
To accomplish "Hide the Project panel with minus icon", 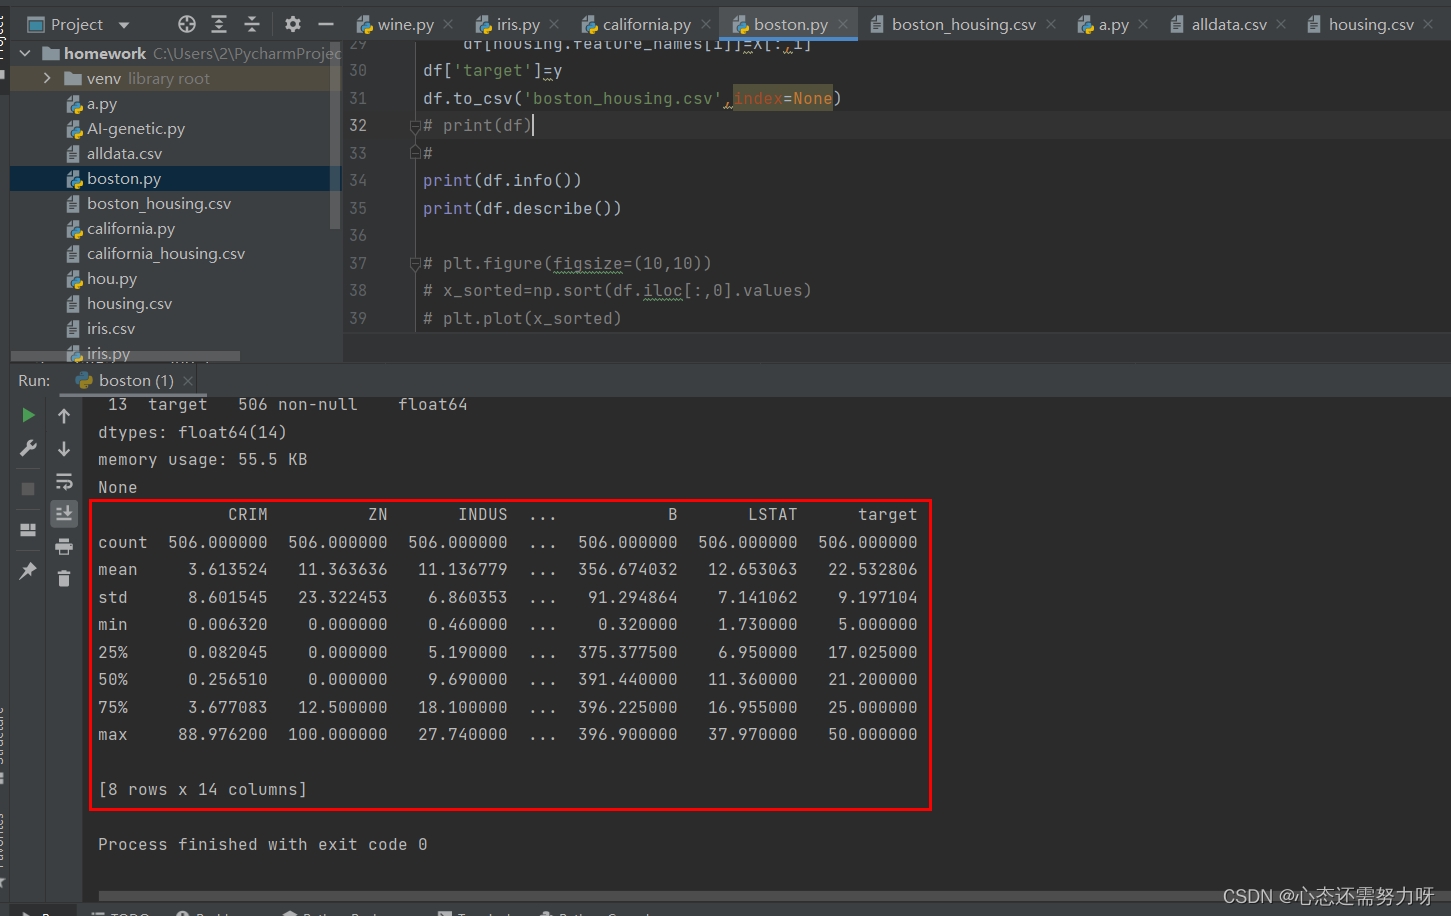I will (325, 24).
